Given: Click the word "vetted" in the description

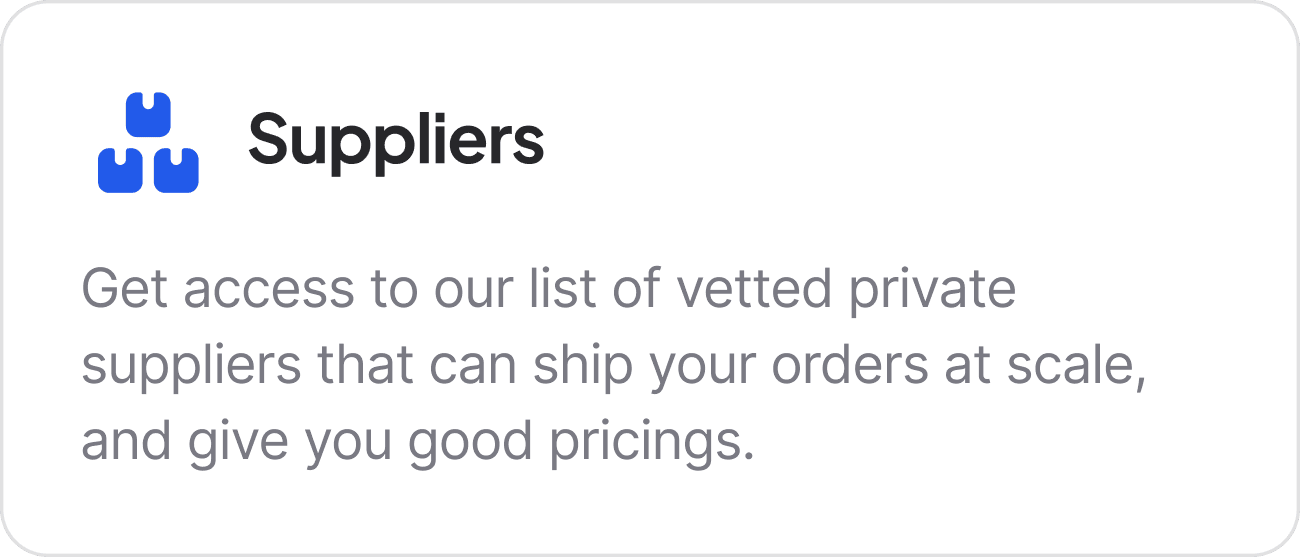Looking at the screenshot, I should pyautogui.click(x=753, y=290).
